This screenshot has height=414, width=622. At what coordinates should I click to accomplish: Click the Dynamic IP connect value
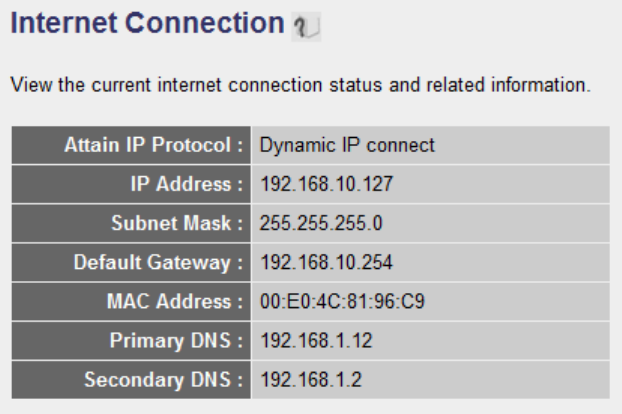tap(346, 146)
